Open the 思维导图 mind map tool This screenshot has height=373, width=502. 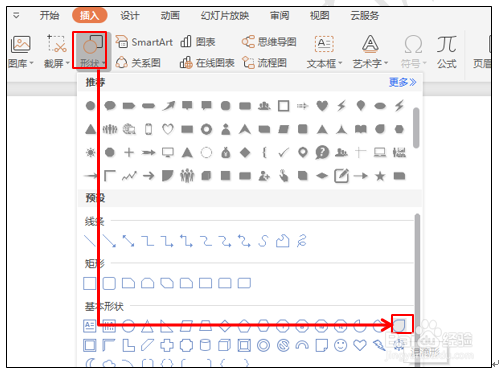[x=269, y=42]
